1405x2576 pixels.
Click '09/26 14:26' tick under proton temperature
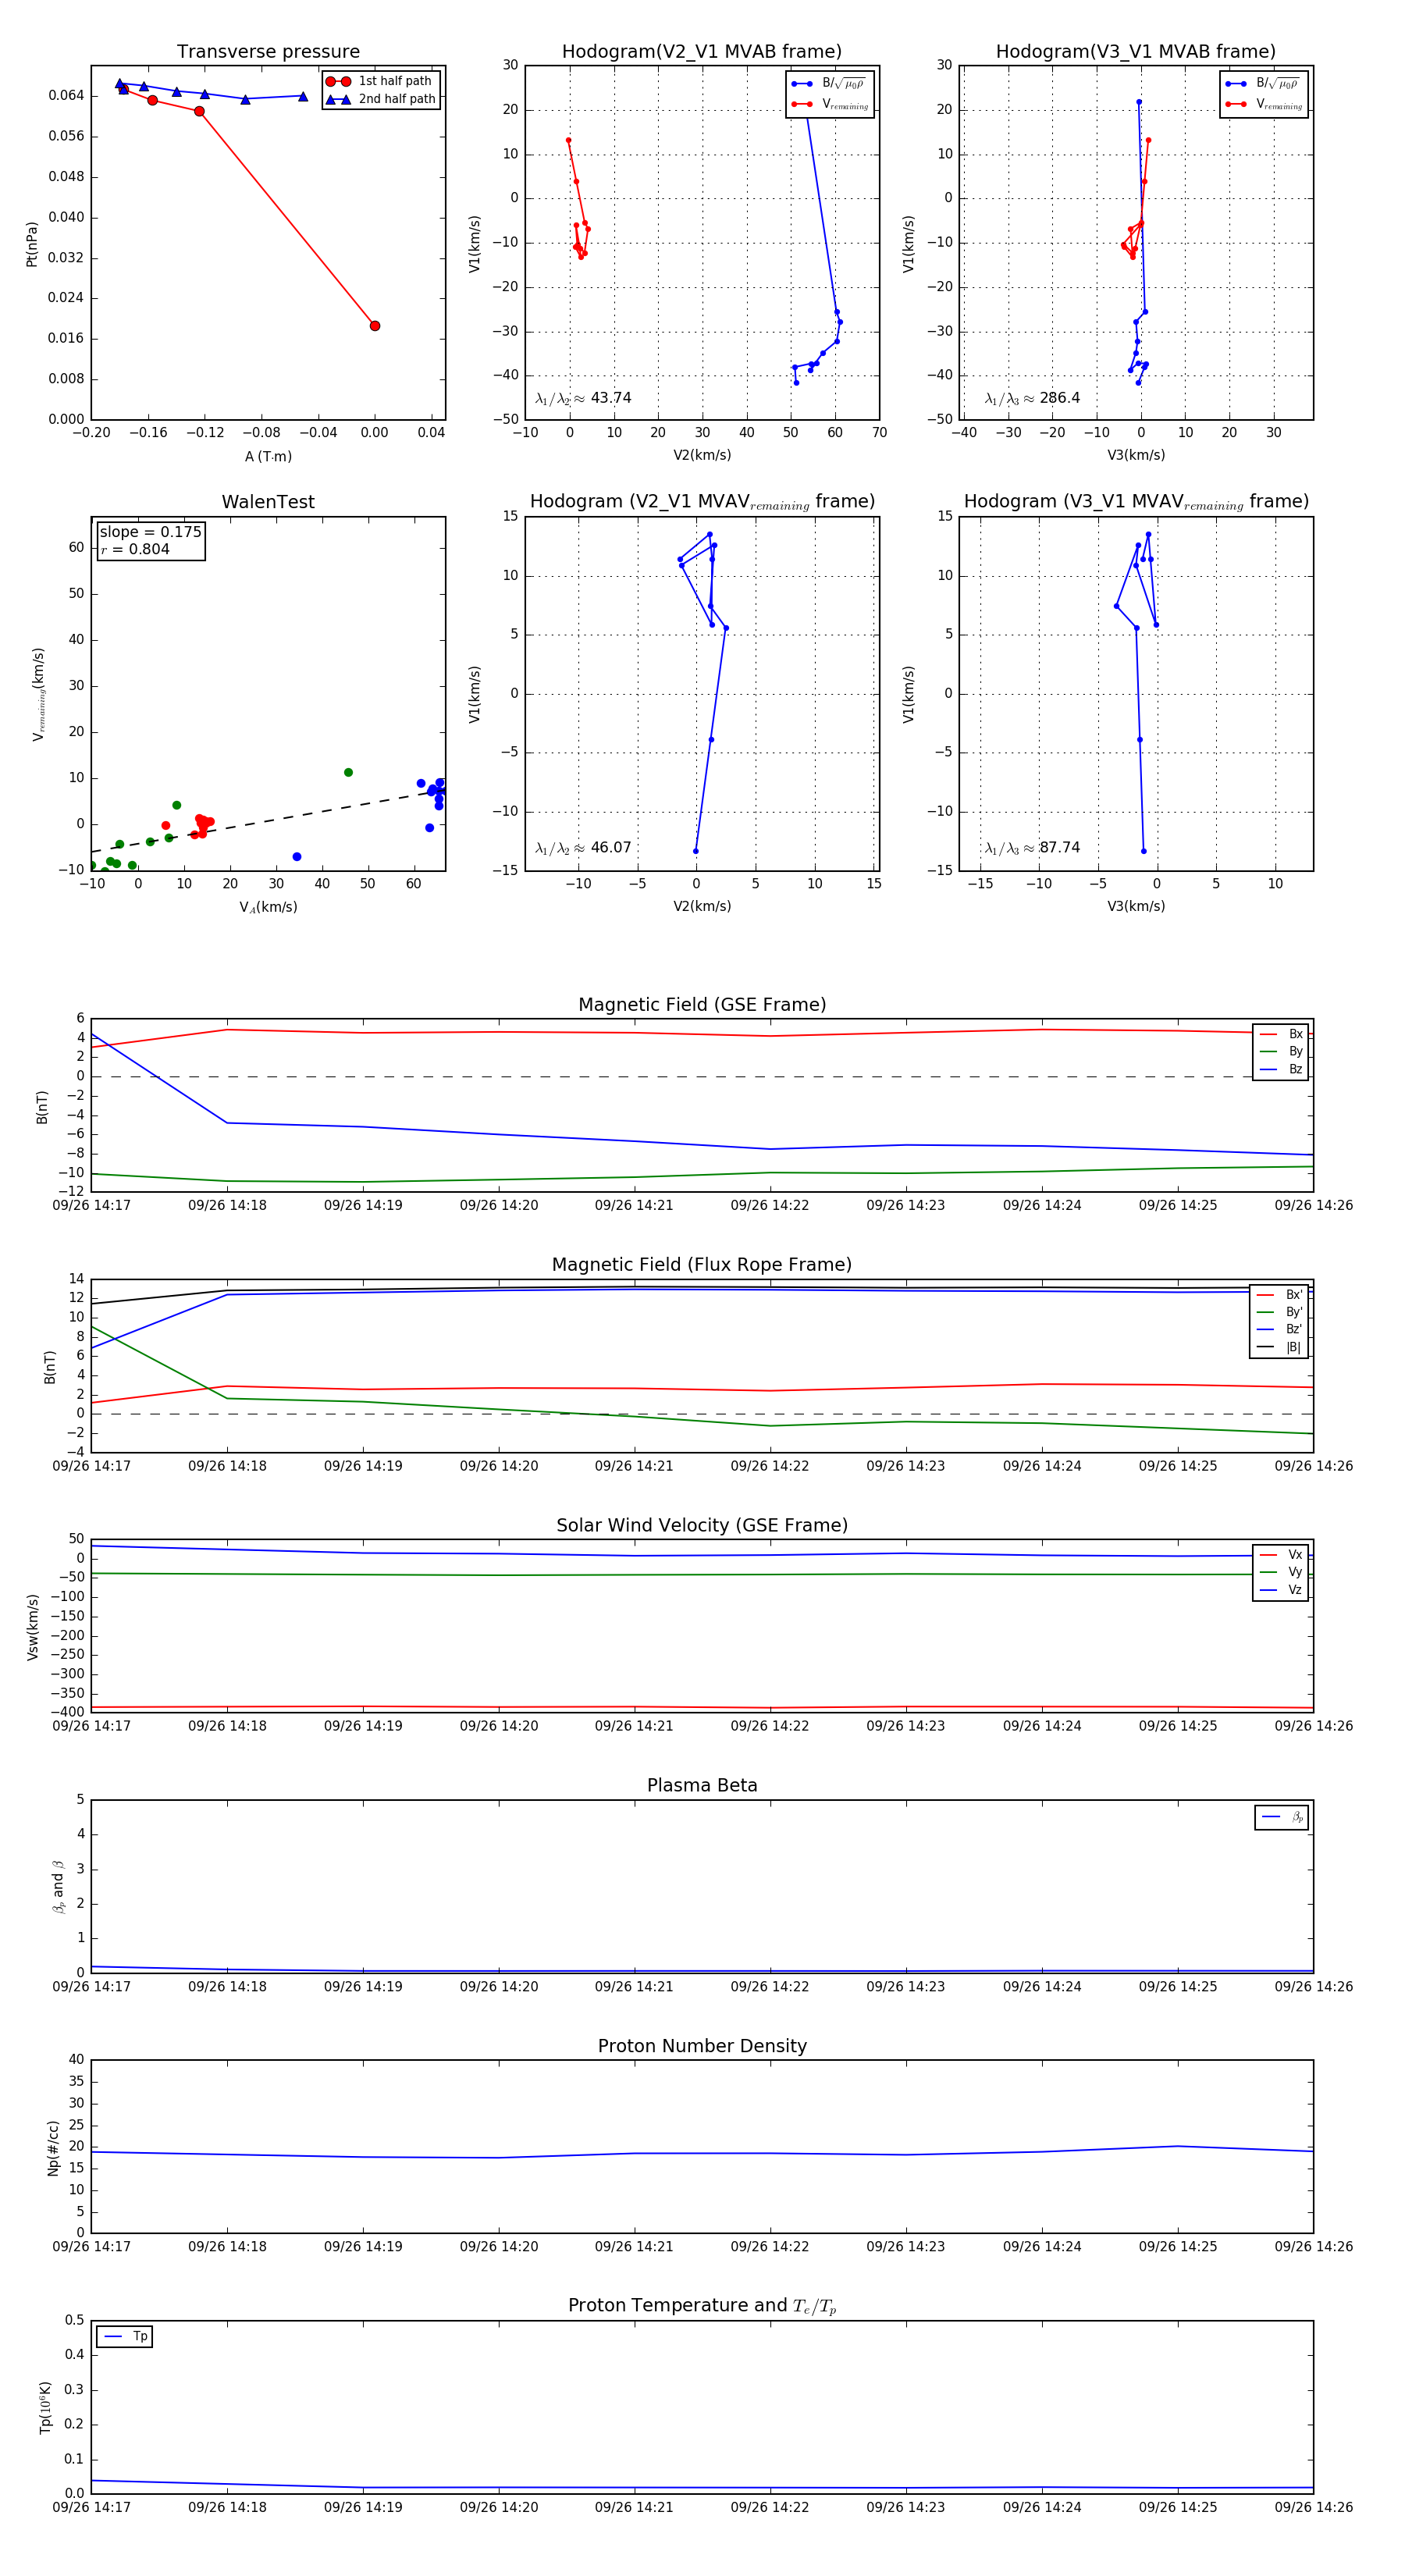1313,2507
